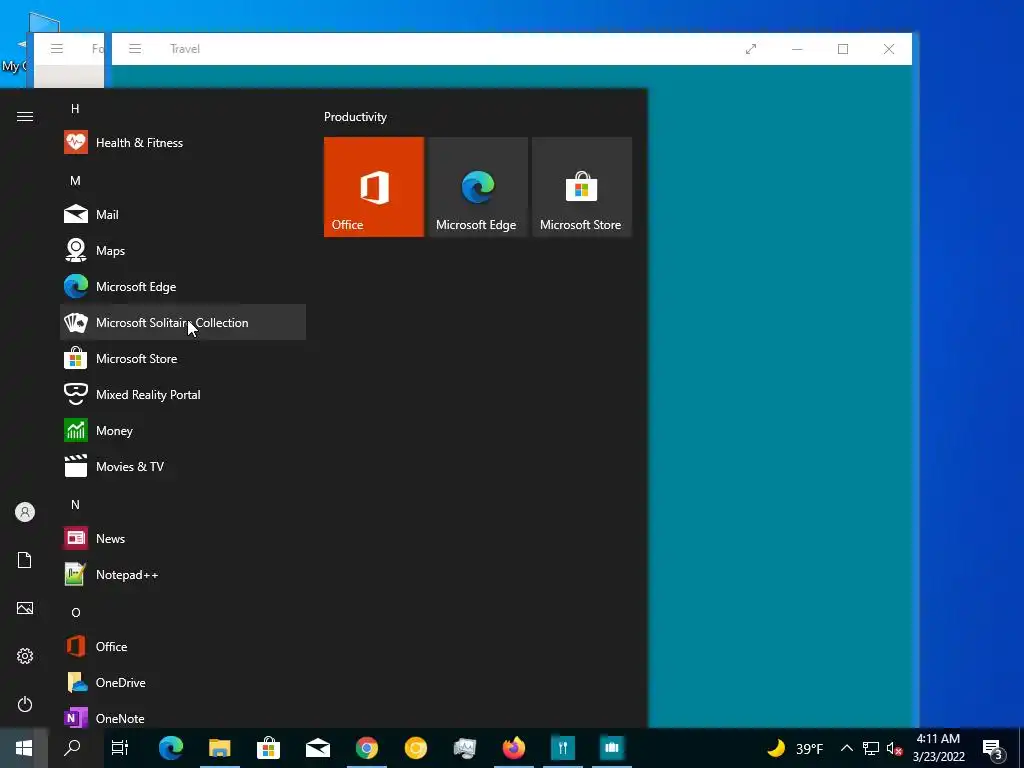Open Edge from the taskbar

(170, 748)
